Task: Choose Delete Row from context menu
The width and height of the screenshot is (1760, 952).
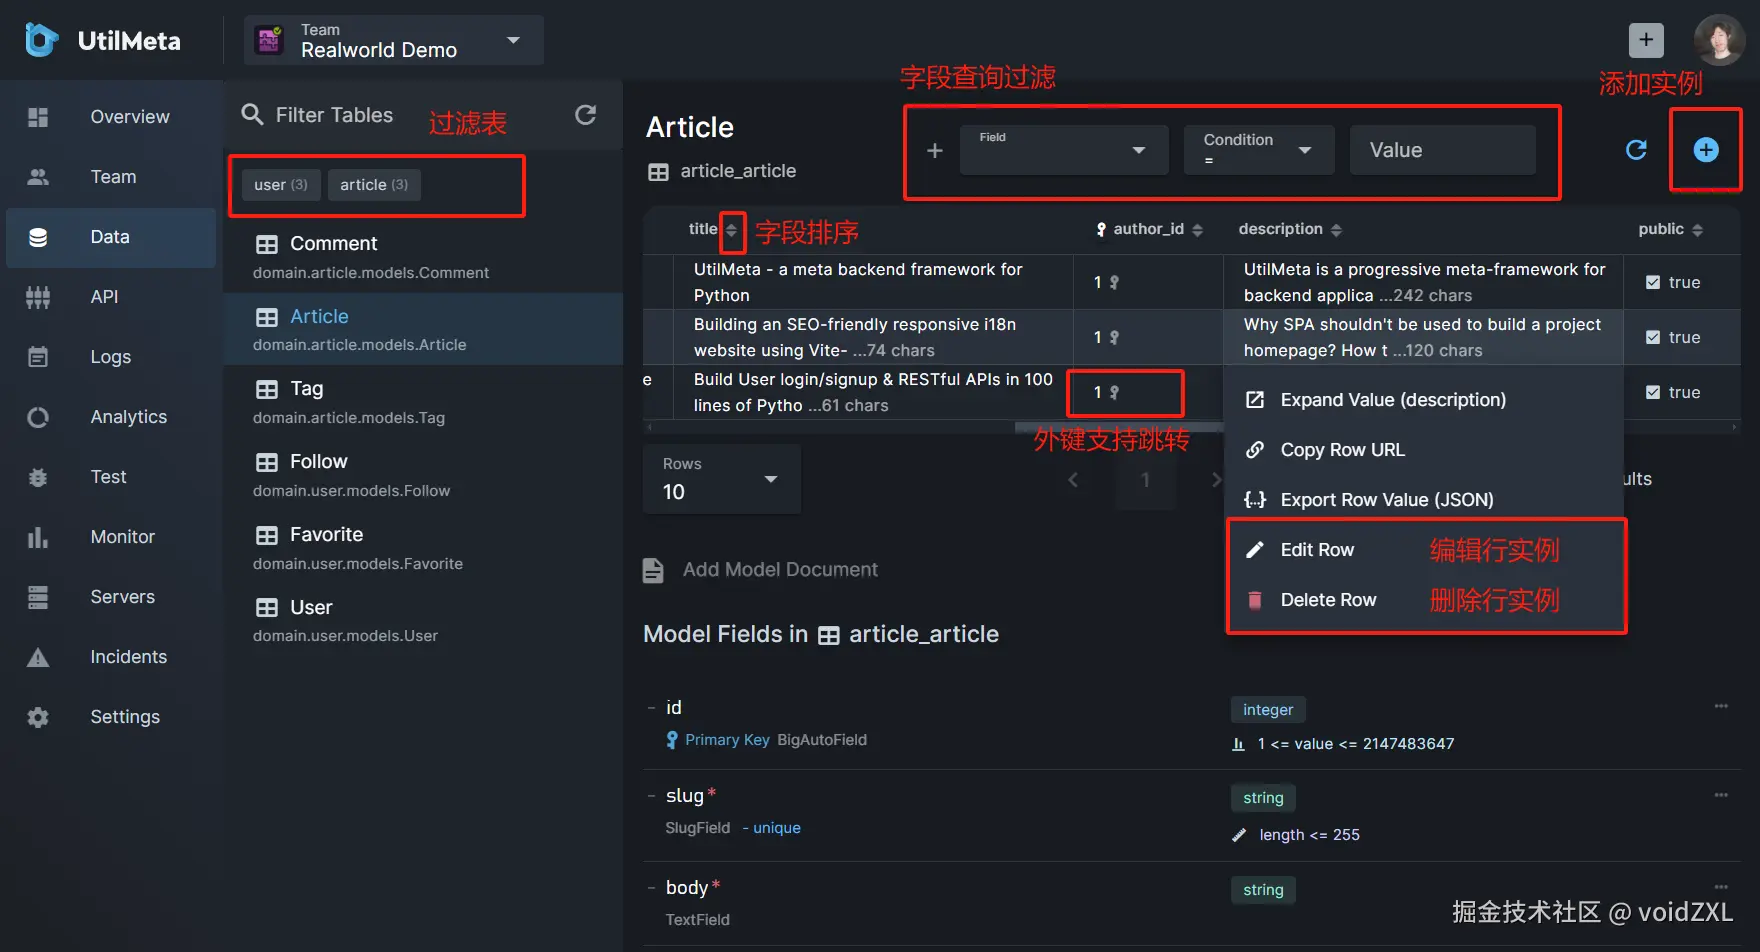Action: point(1425,600)
